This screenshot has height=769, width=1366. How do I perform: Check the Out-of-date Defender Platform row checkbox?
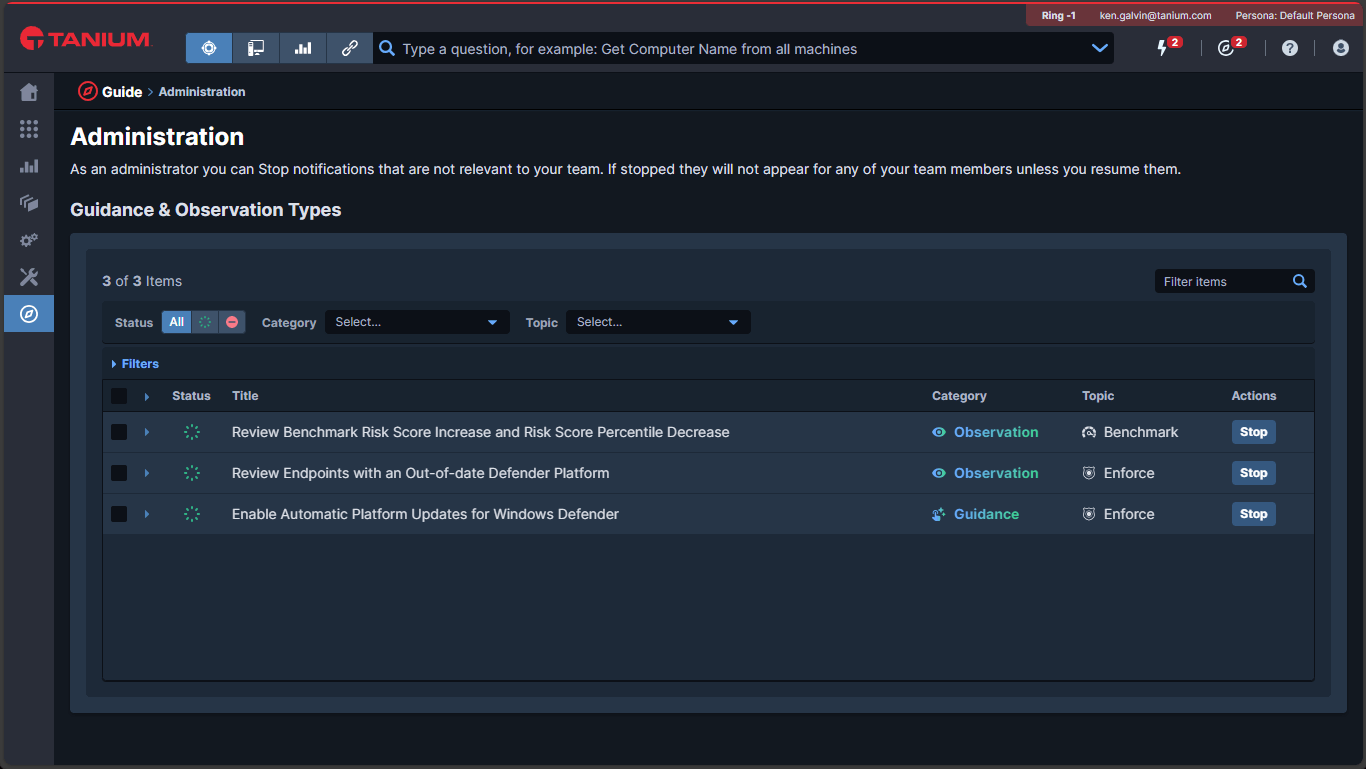tap(119, 473)
